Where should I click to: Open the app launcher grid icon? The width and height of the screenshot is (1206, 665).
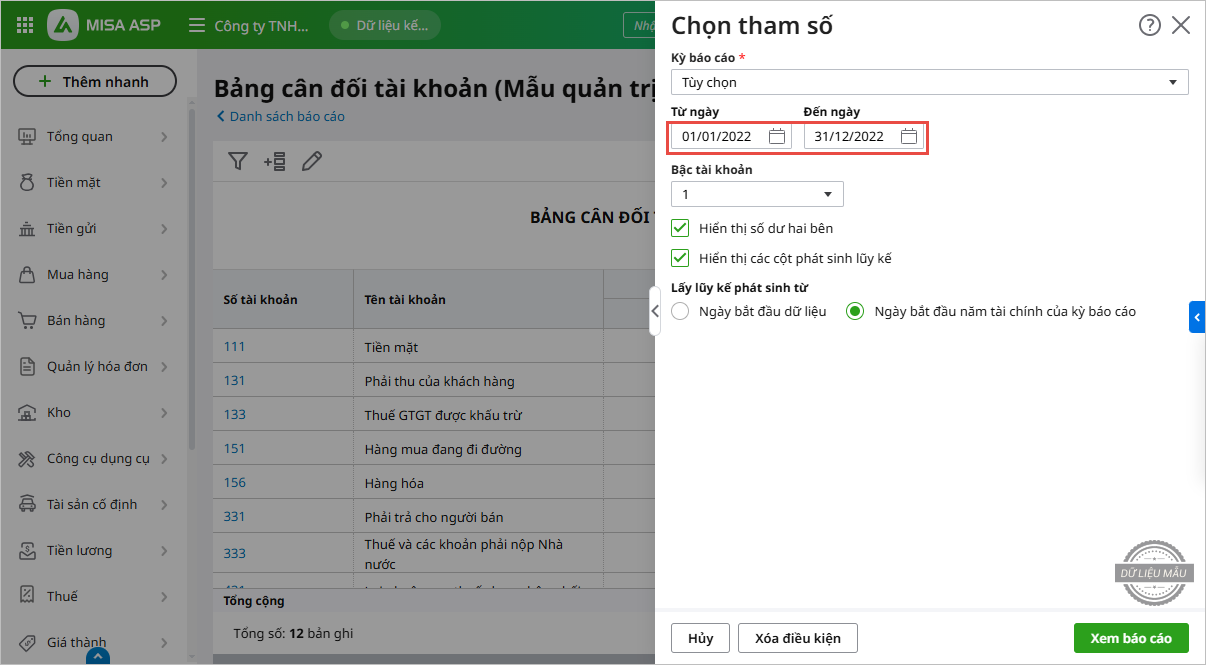(x=25, y=25)
